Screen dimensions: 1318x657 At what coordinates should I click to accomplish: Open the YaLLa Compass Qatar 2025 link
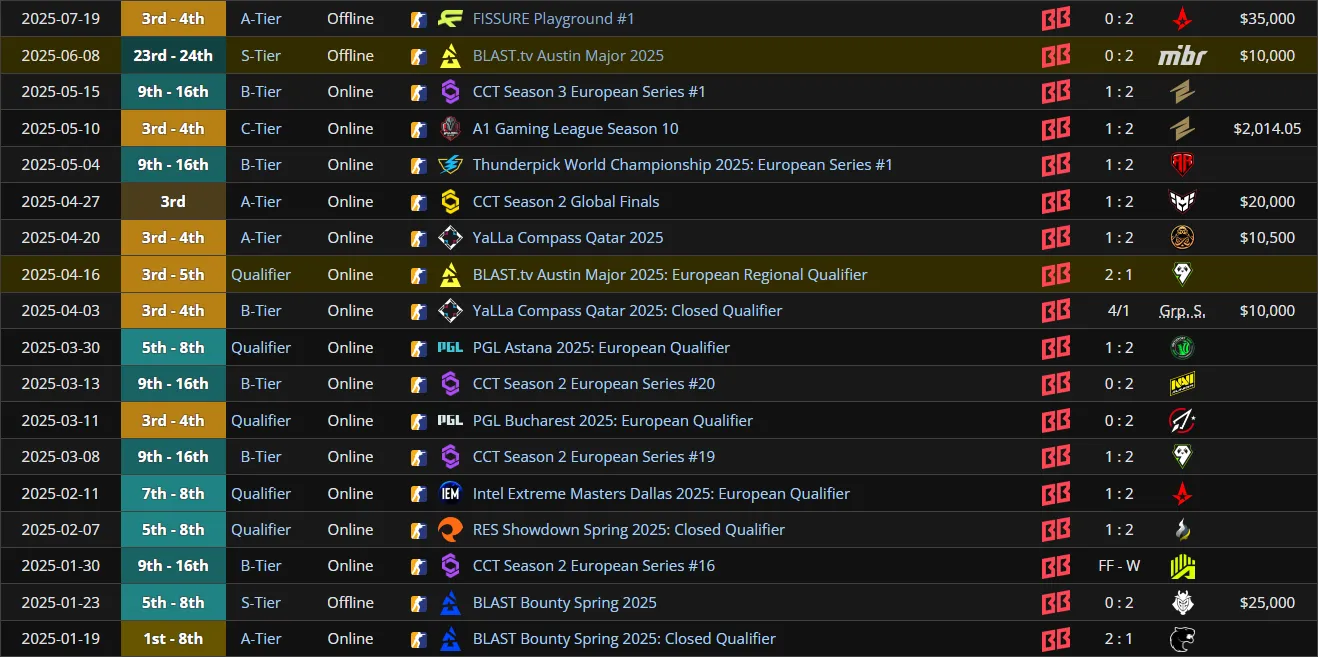tap(568, 238)
